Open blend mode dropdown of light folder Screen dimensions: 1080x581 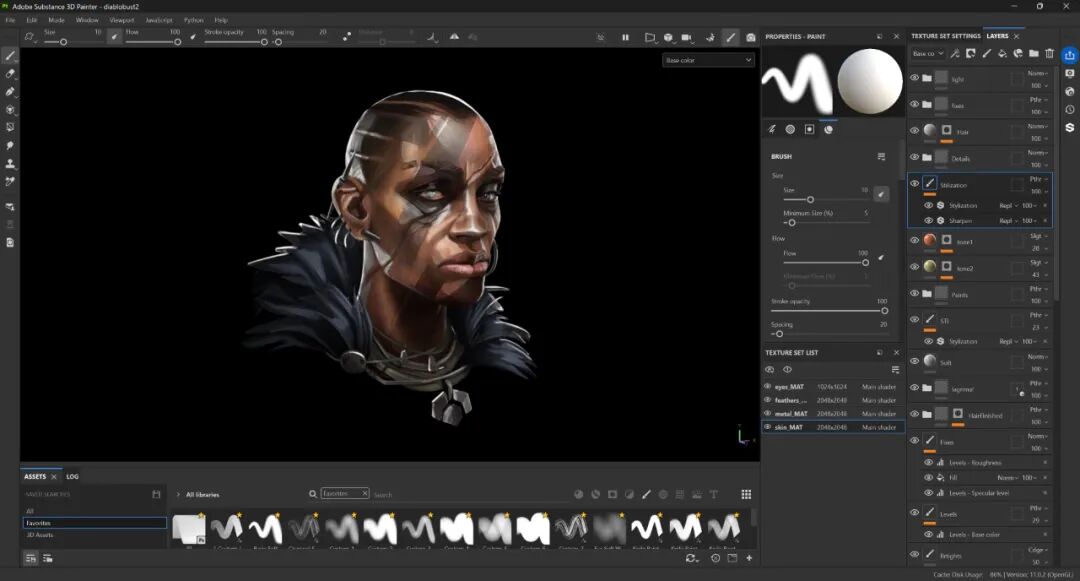(1038, 73)
